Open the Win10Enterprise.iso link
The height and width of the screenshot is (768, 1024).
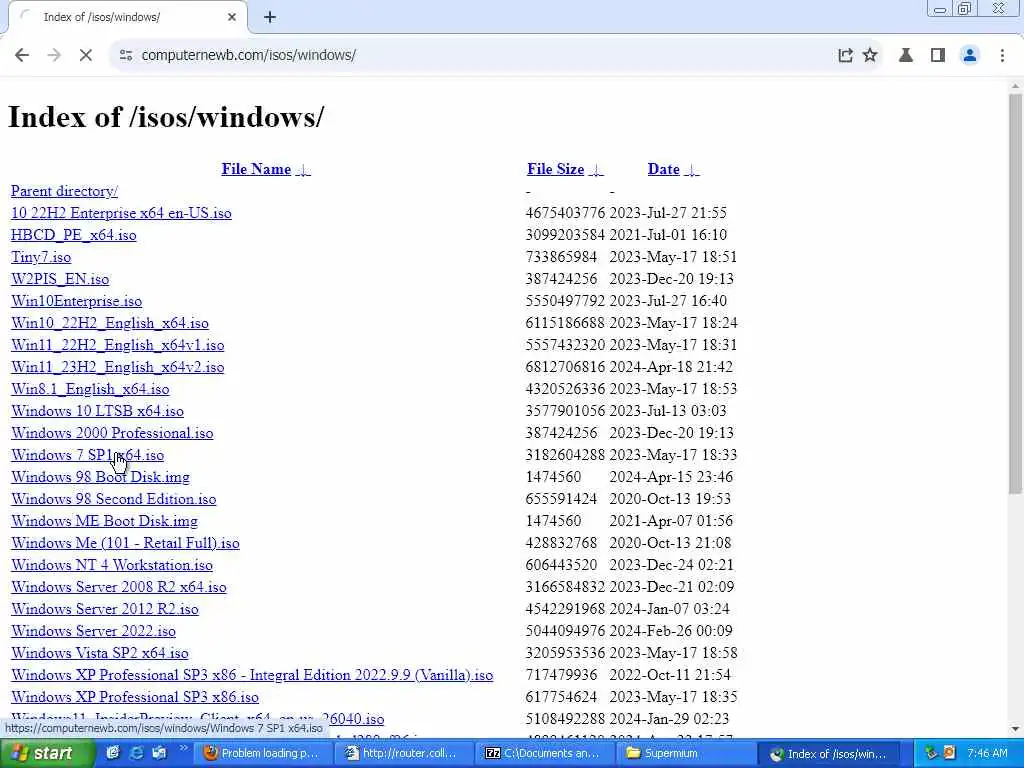(76, 301)
